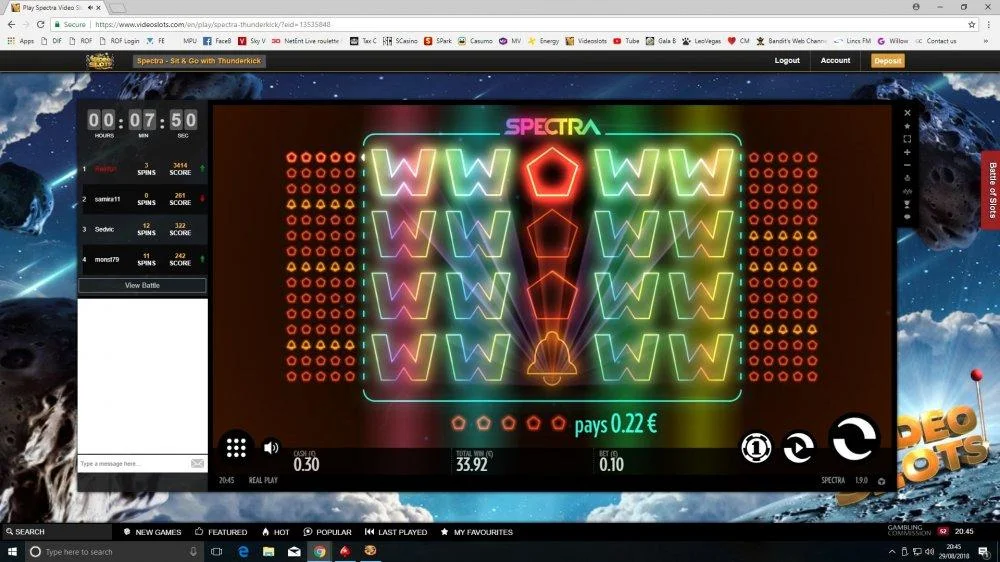Open the Casumo bookmark

(475, 41)
